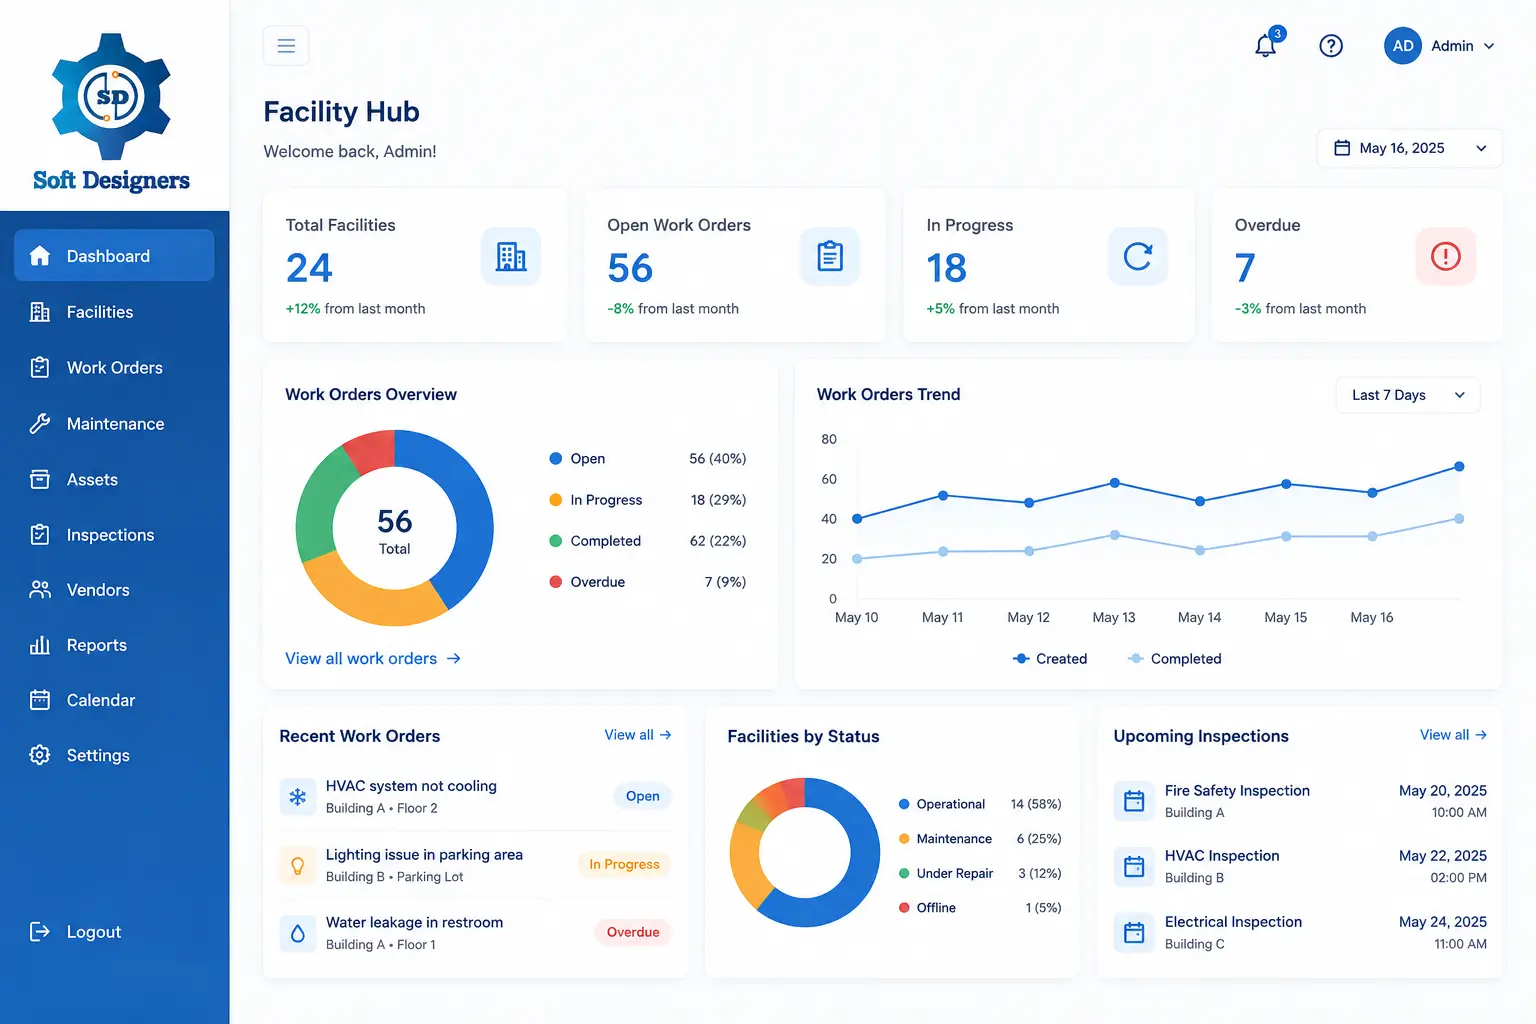
Task: Expand the Last 7 Days range dropdown
Action: pyautogui.click(x=1408, y=395)
